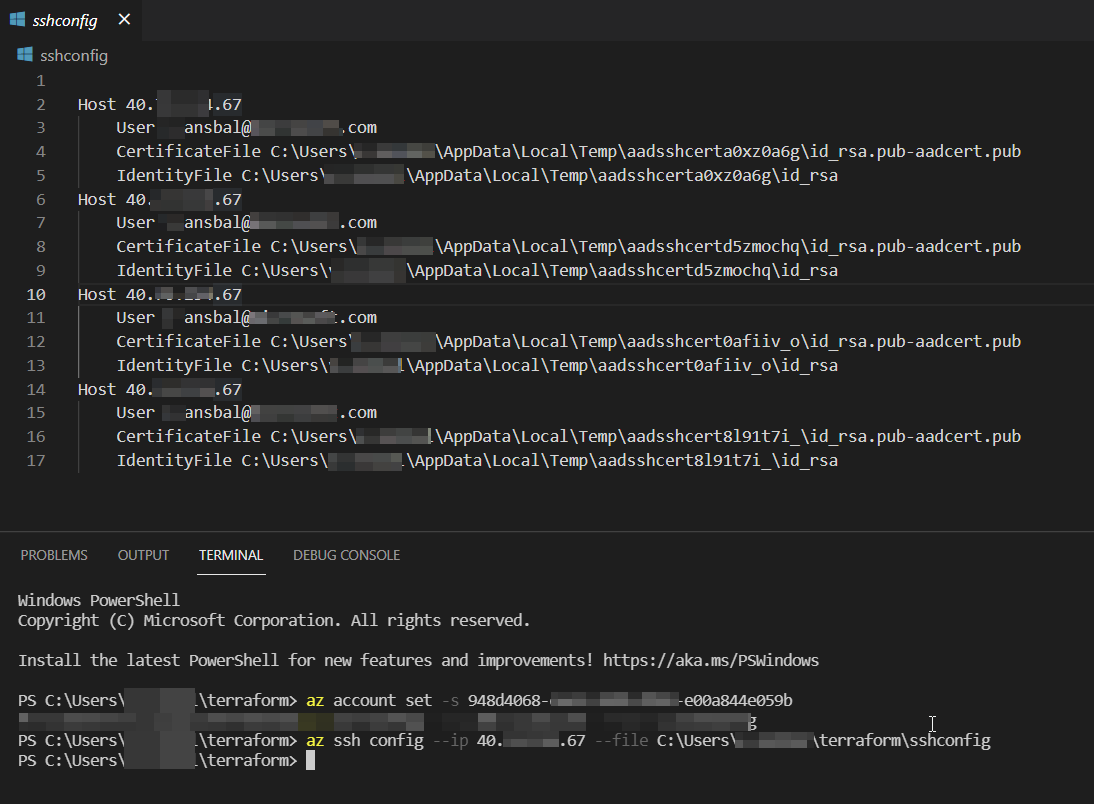Click User keyword on line 11

click(x=135, y=317)
